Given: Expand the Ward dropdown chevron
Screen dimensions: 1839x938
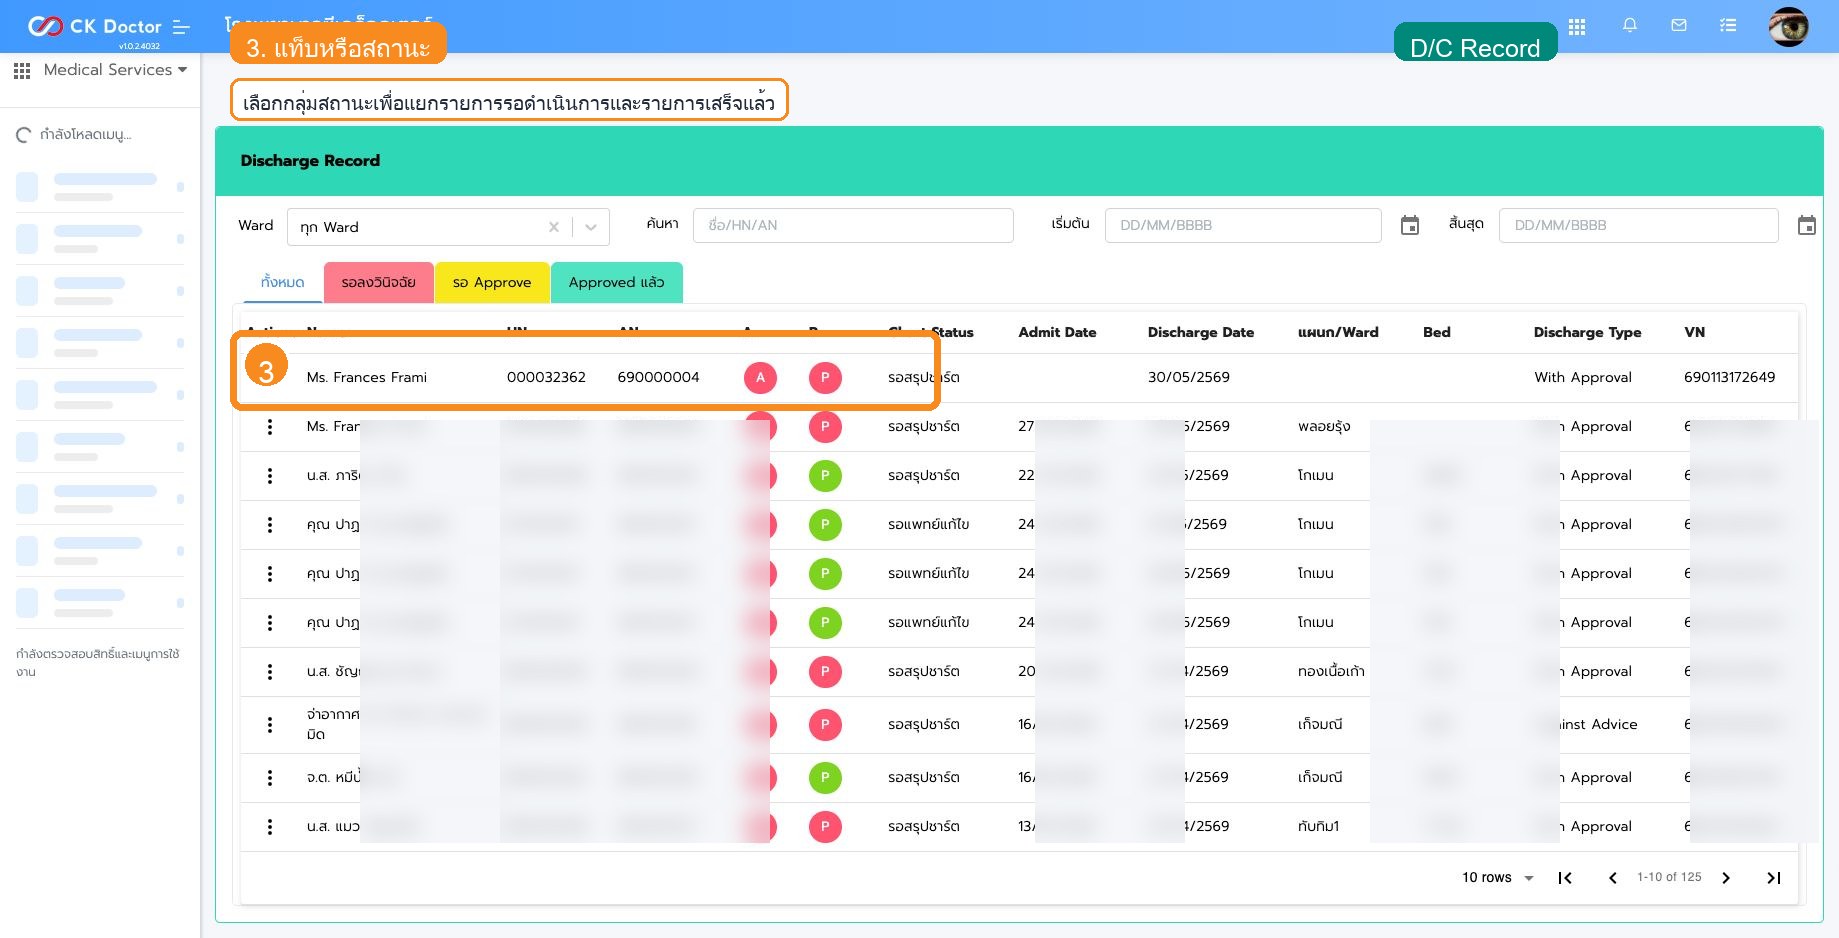Looking at the screenshot, I should 591,227.
